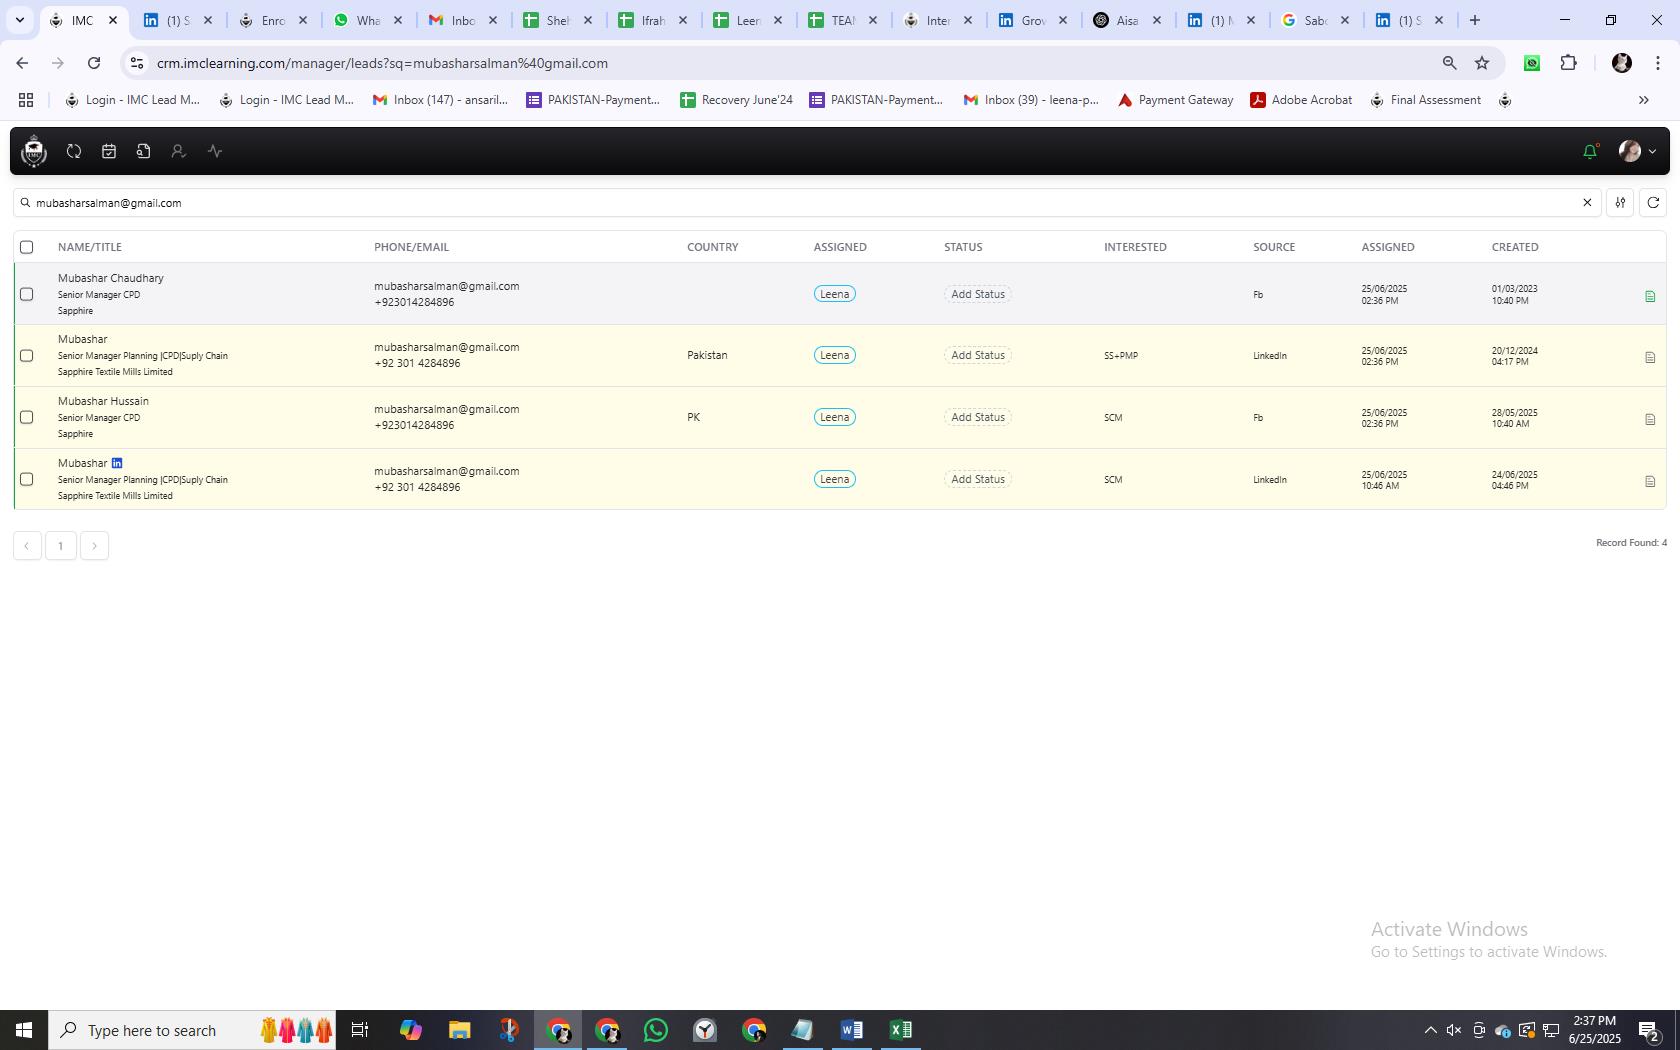The image size is (1680, 1050).
Task: Select the checkbox for the lead created 20/12/2024
Action: [x=27, y=356]
